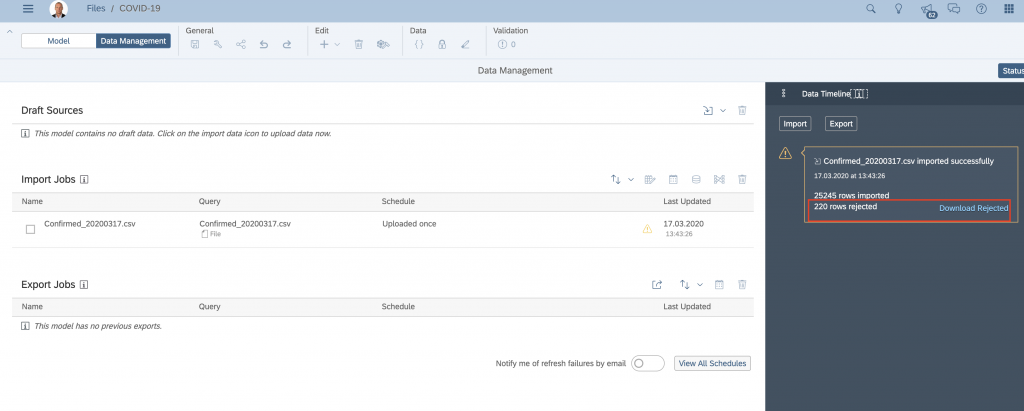Expand the Add dropdown arrow under Edit

(337, 44)
